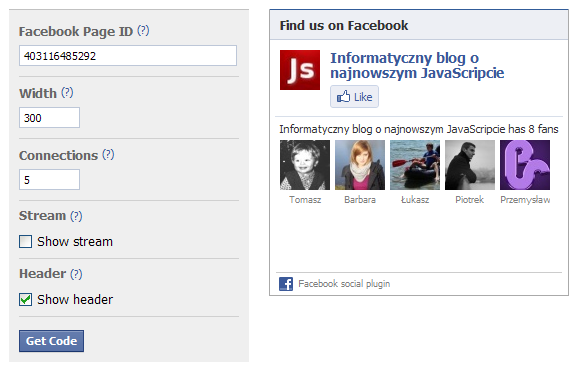Open Przemysław's purple profile picture
This screenshot has height=373, width=580.
[525, 165]
